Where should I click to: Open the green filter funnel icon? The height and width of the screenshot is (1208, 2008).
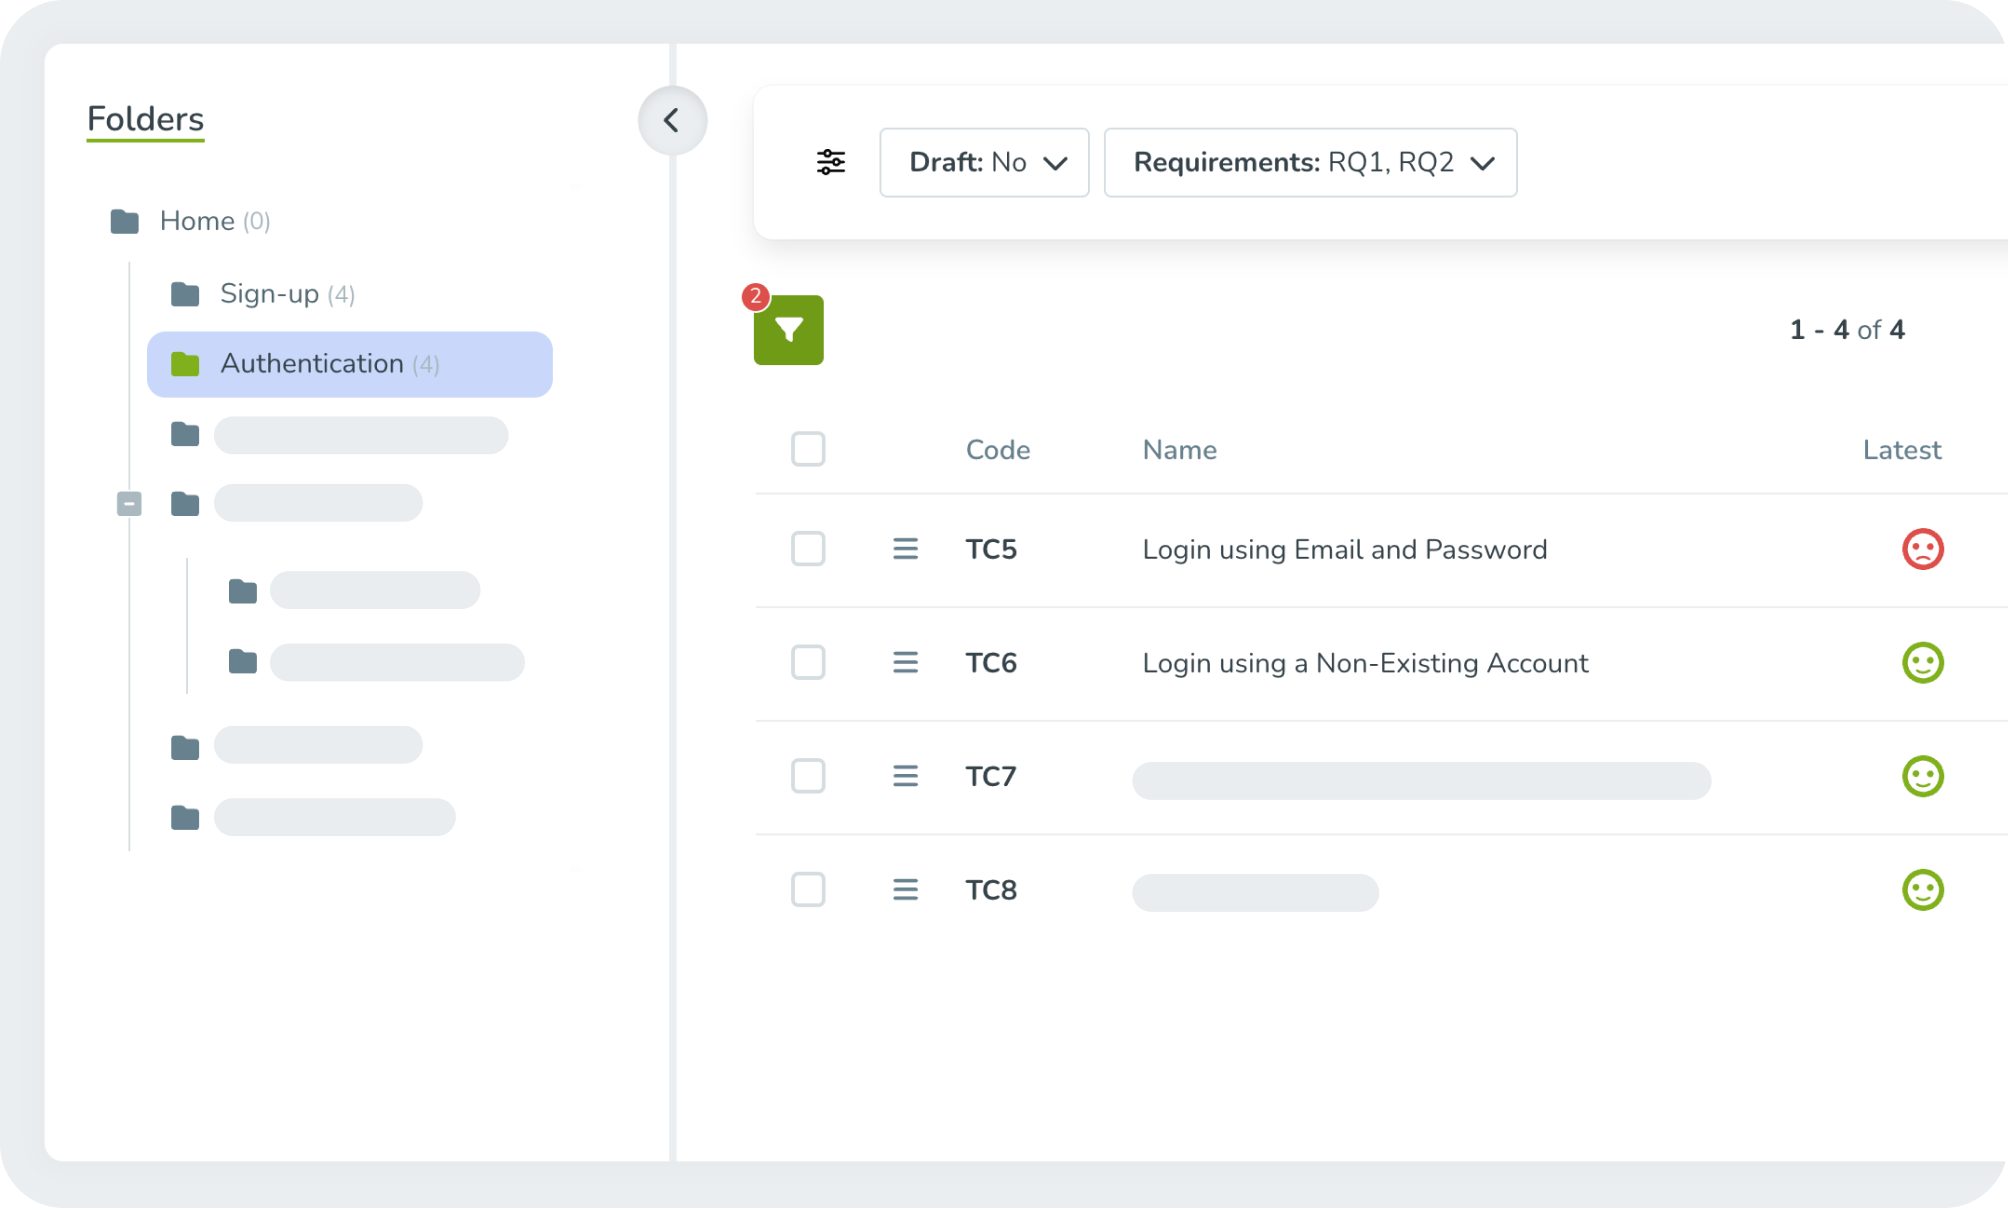point(788,330)
